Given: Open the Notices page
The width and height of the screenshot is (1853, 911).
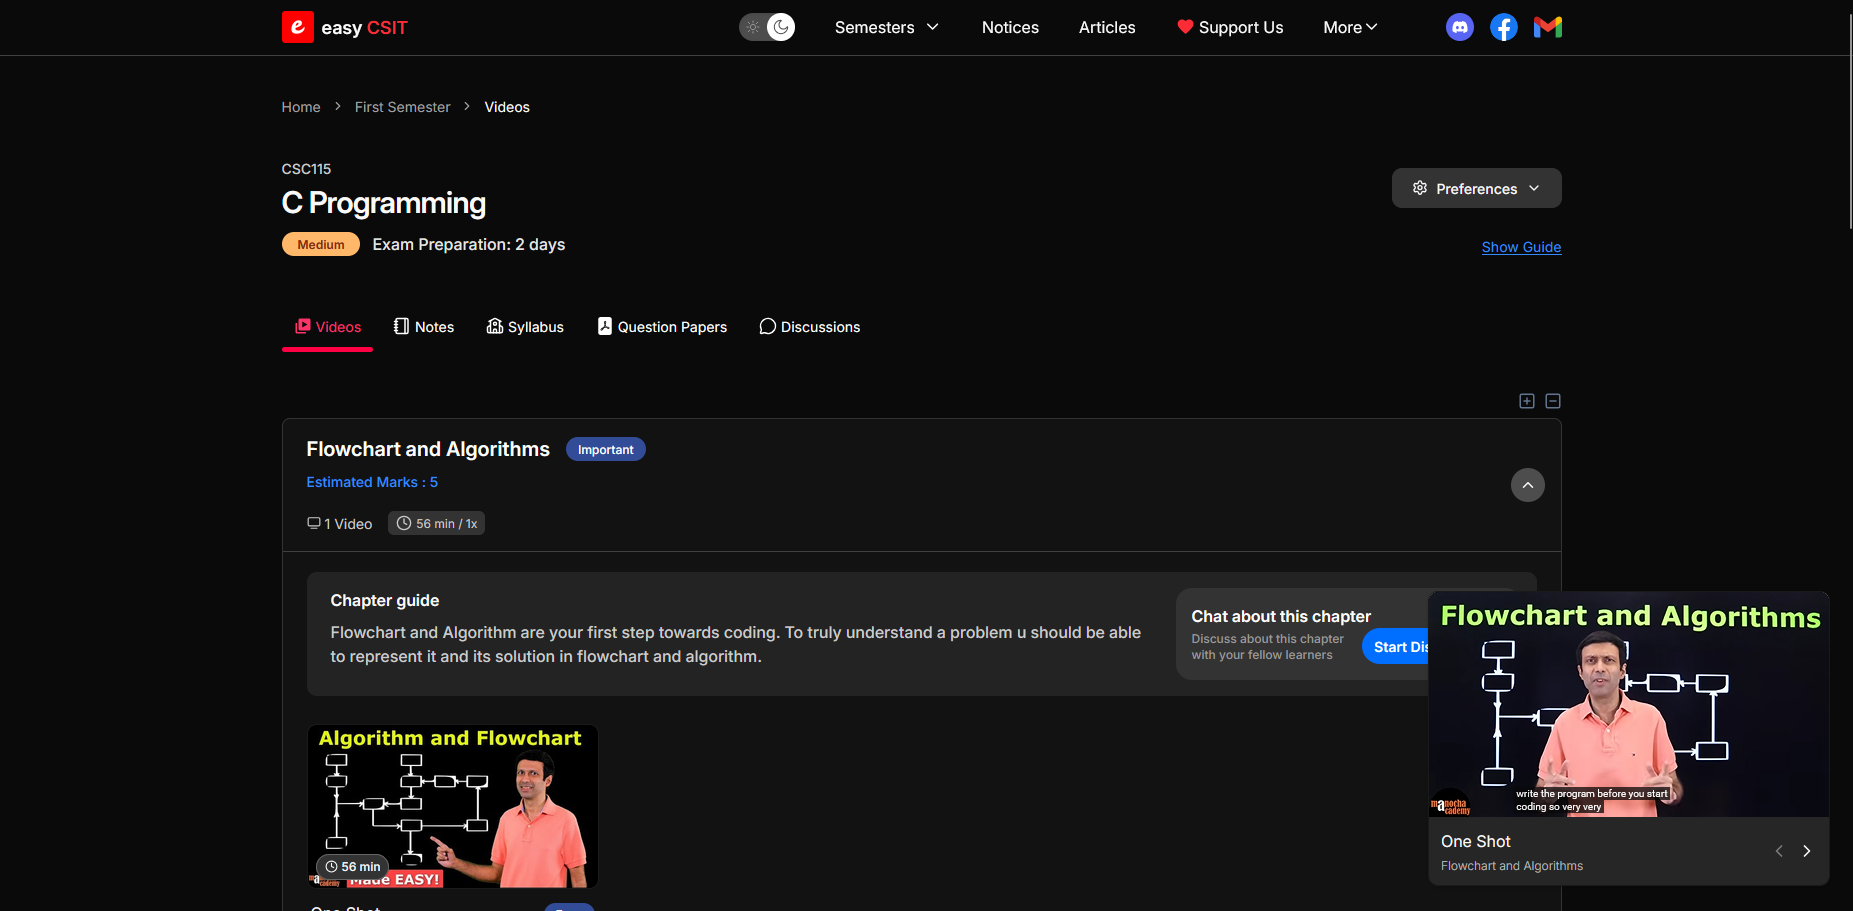Looking at the screenshot, I should point(1010,27).
